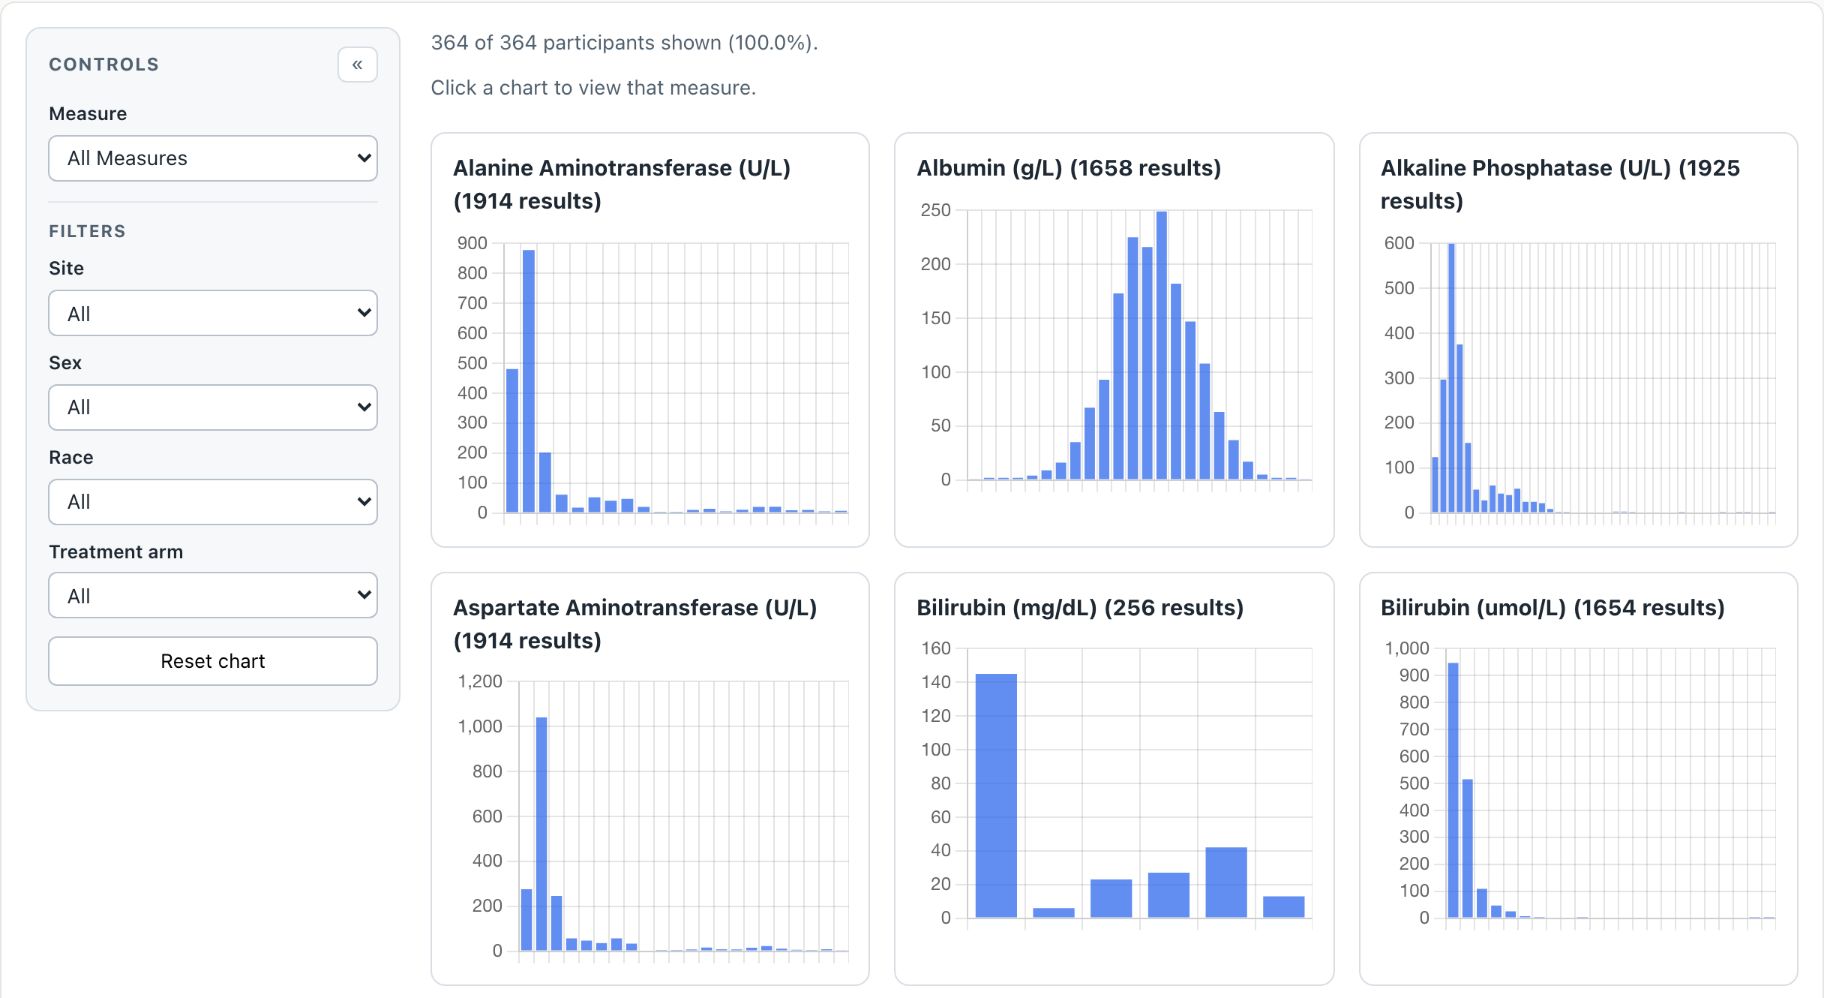Click the Reset chart button
This screenshot has height=998, width=1824.
(213, 661)
